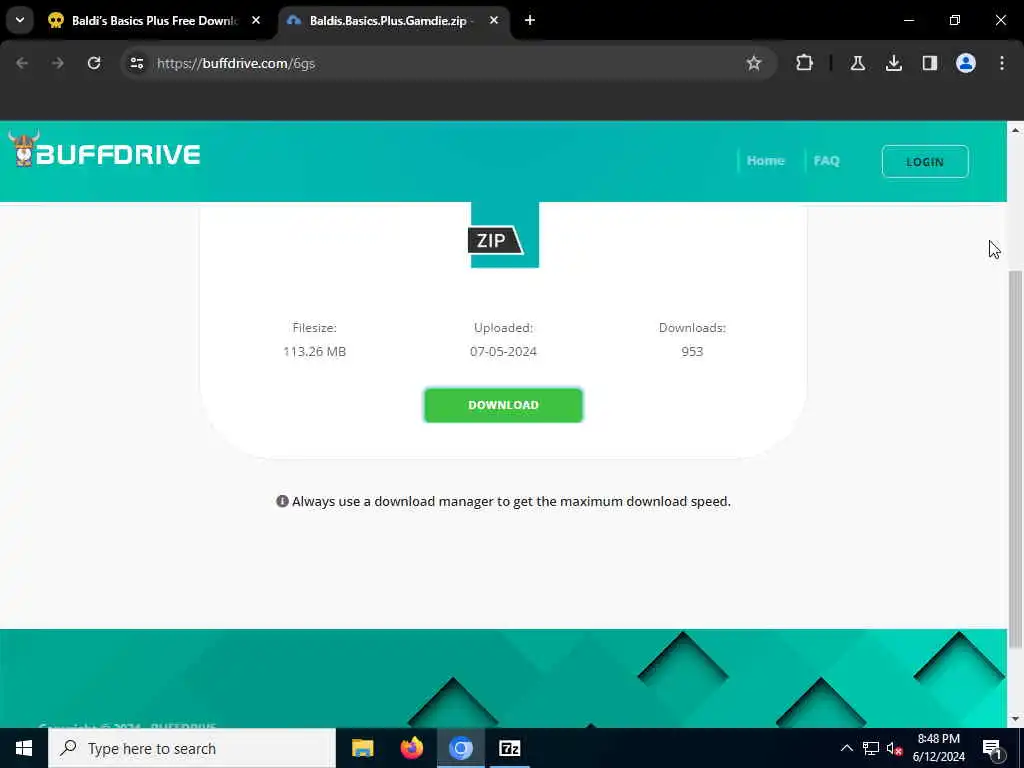
Task: Click the 'Type here to search' taskbar box
Action: click(192, 748)
